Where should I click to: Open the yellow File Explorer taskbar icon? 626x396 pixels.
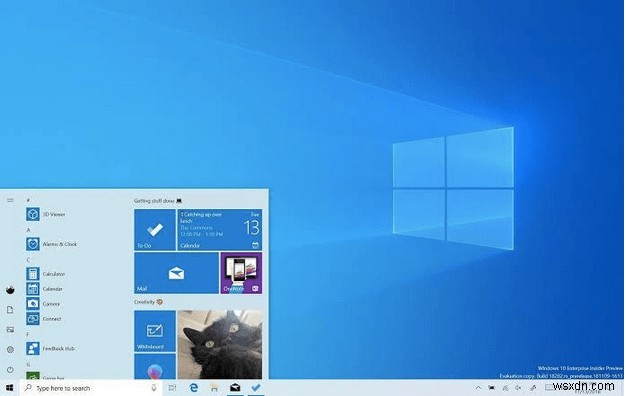214,388
